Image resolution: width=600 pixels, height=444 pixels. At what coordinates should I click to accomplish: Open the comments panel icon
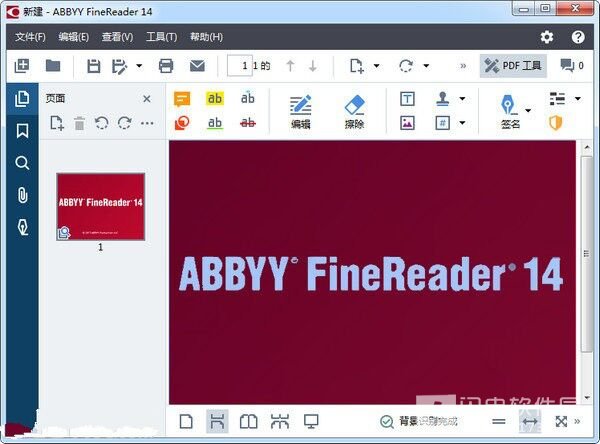tap(567, 65)
